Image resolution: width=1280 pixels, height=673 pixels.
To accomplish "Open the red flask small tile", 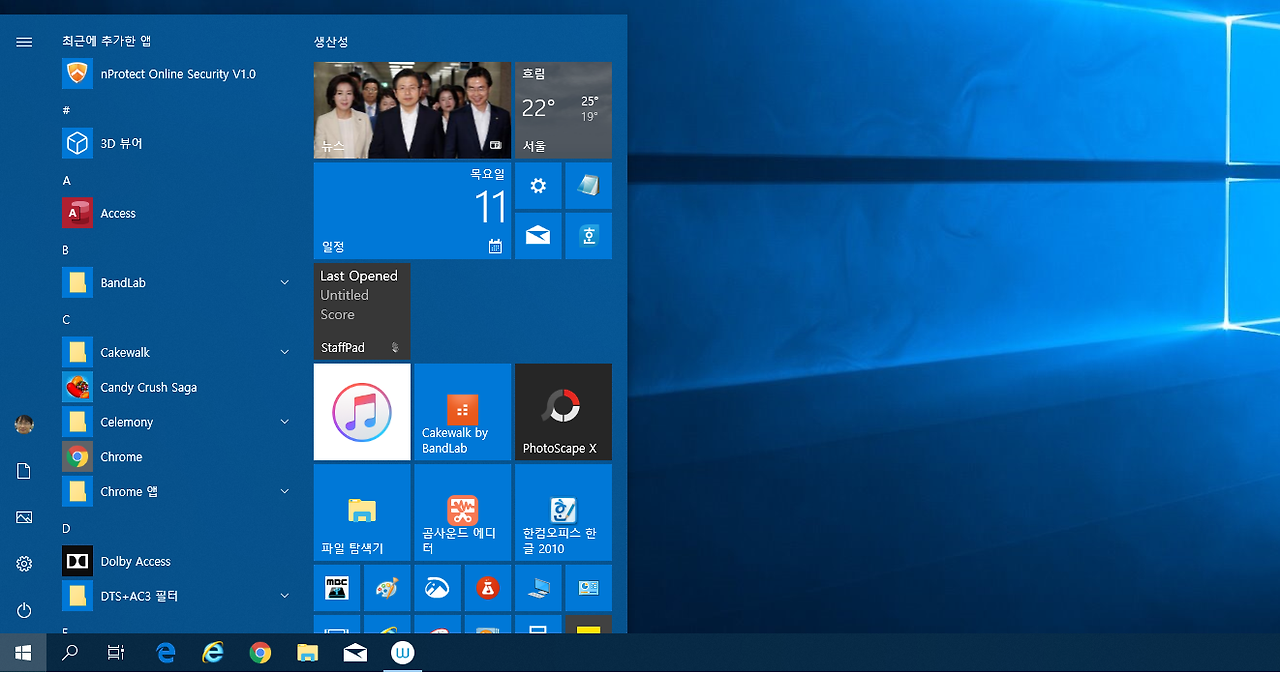I will point(488,588).
